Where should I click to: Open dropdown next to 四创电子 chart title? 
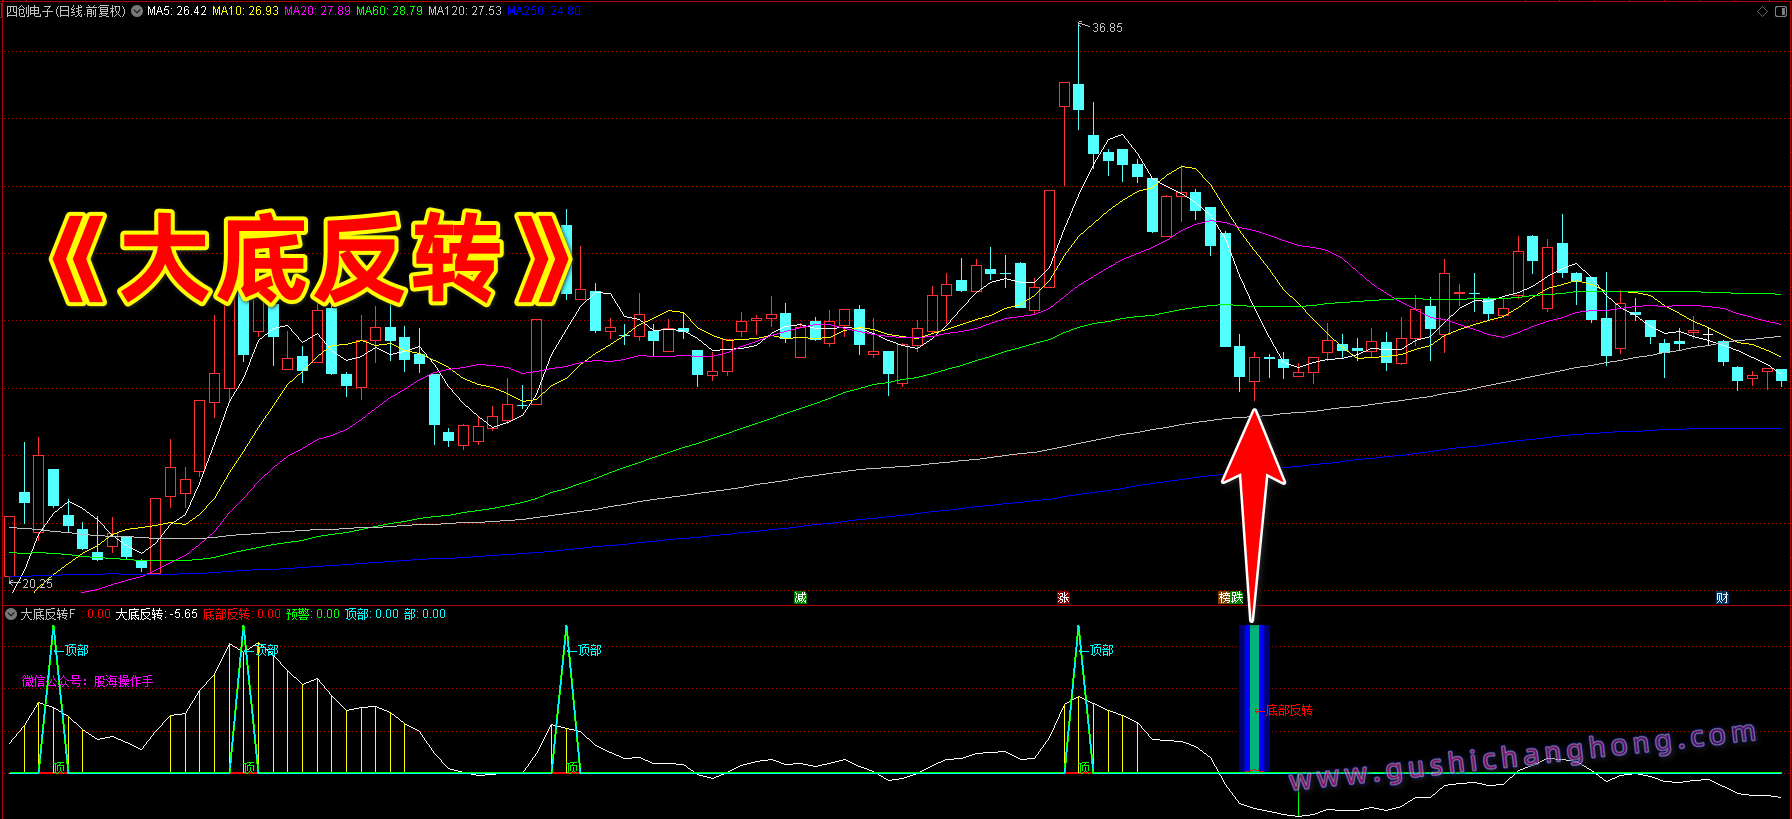[137, 11]
